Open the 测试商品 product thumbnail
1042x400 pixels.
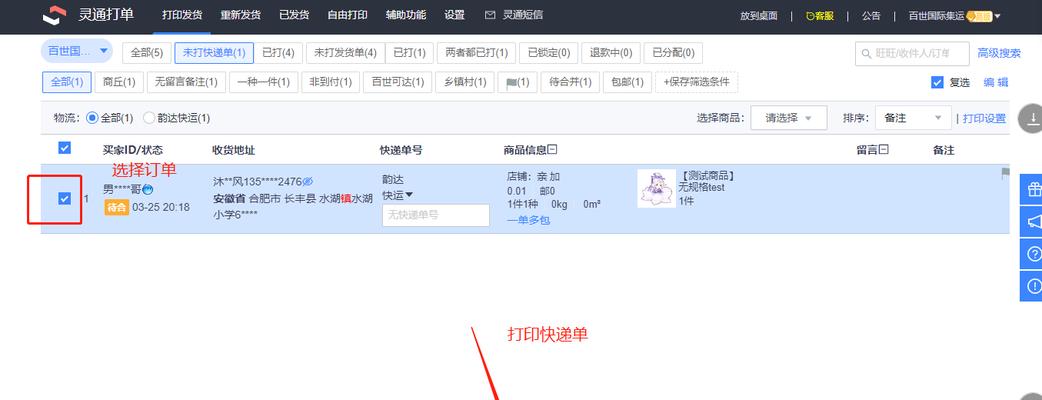pyautogui.click(x=657, y=189)
